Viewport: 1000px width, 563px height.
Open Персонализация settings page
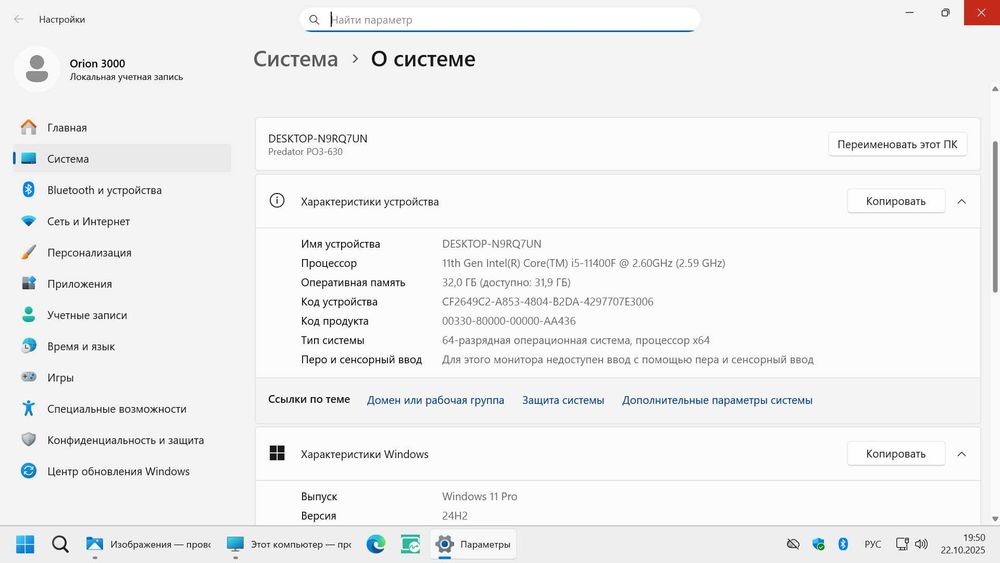point(122,252)
